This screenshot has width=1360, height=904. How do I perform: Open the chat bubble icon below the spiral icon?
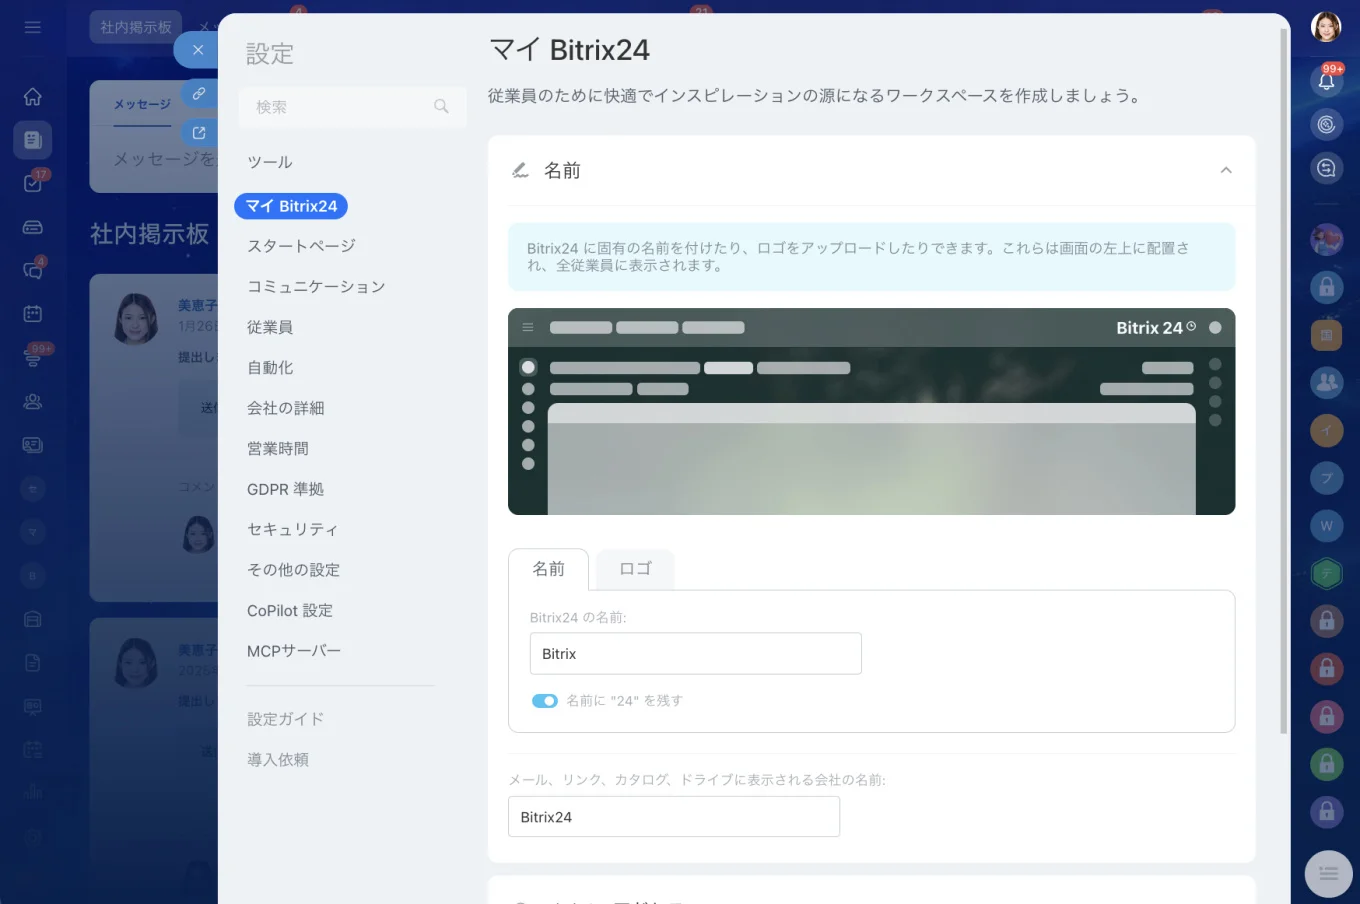click(1326, 168)
